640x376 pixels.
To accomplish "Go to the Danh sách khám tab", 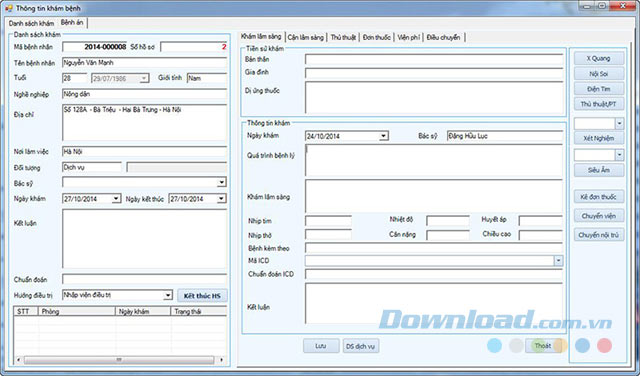I will (x=31, y=23).
